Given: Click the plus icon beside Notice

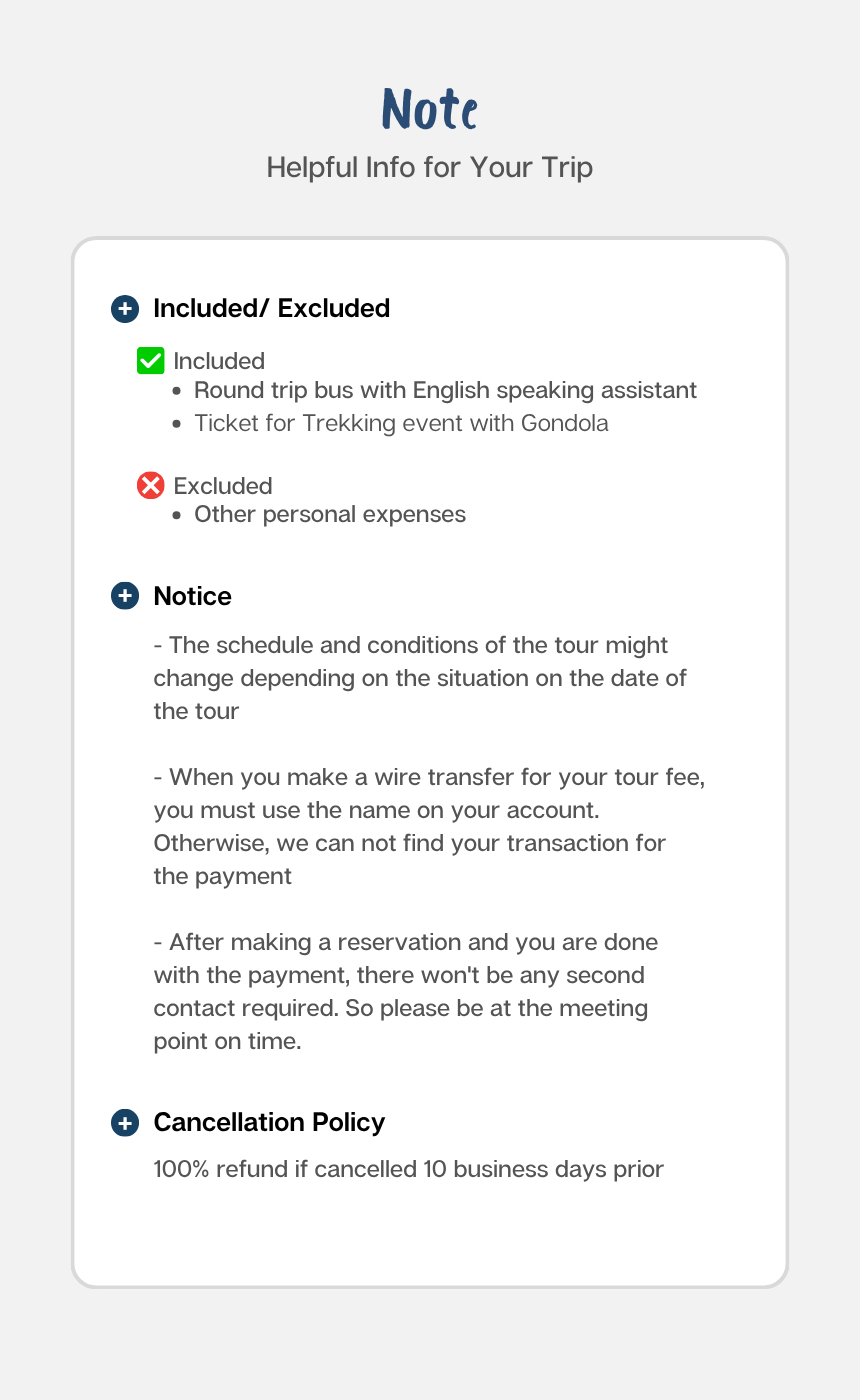Looking at the screenshot, I should 124,596.
